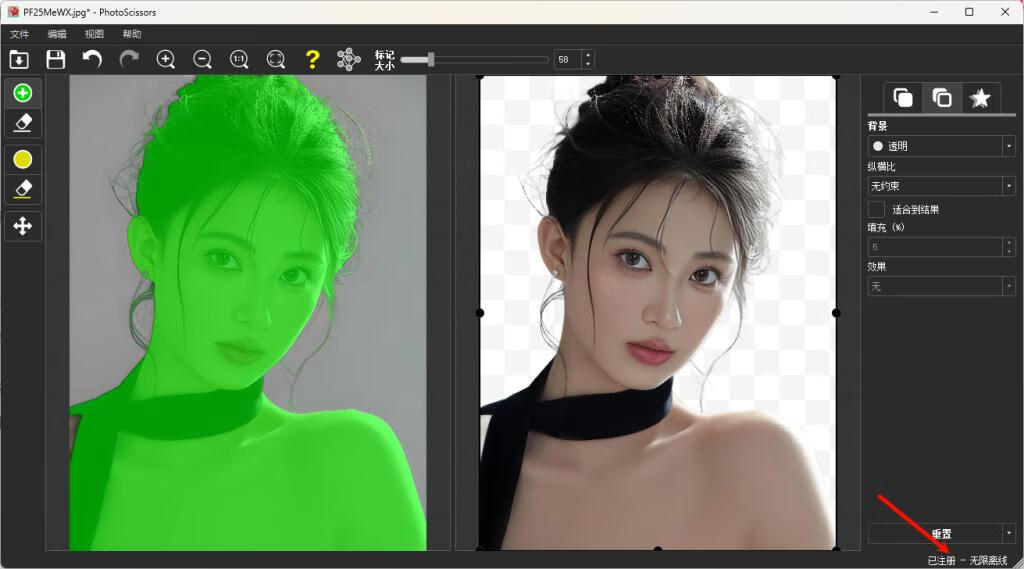The width and height of the screenshot is (1024, 569).
Task: Click the 重置 button
Action: click(935, 533)
